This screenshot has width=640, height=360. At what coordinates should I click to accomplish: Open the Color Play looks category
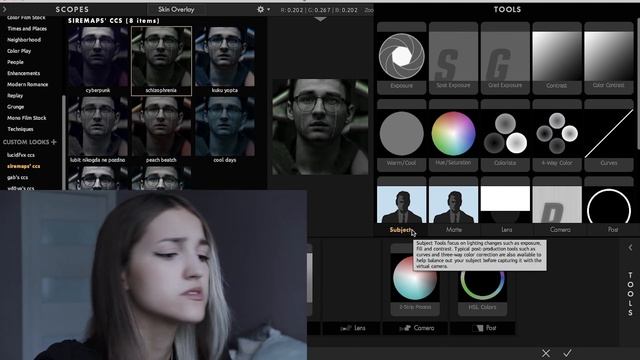tap(19, 51)
